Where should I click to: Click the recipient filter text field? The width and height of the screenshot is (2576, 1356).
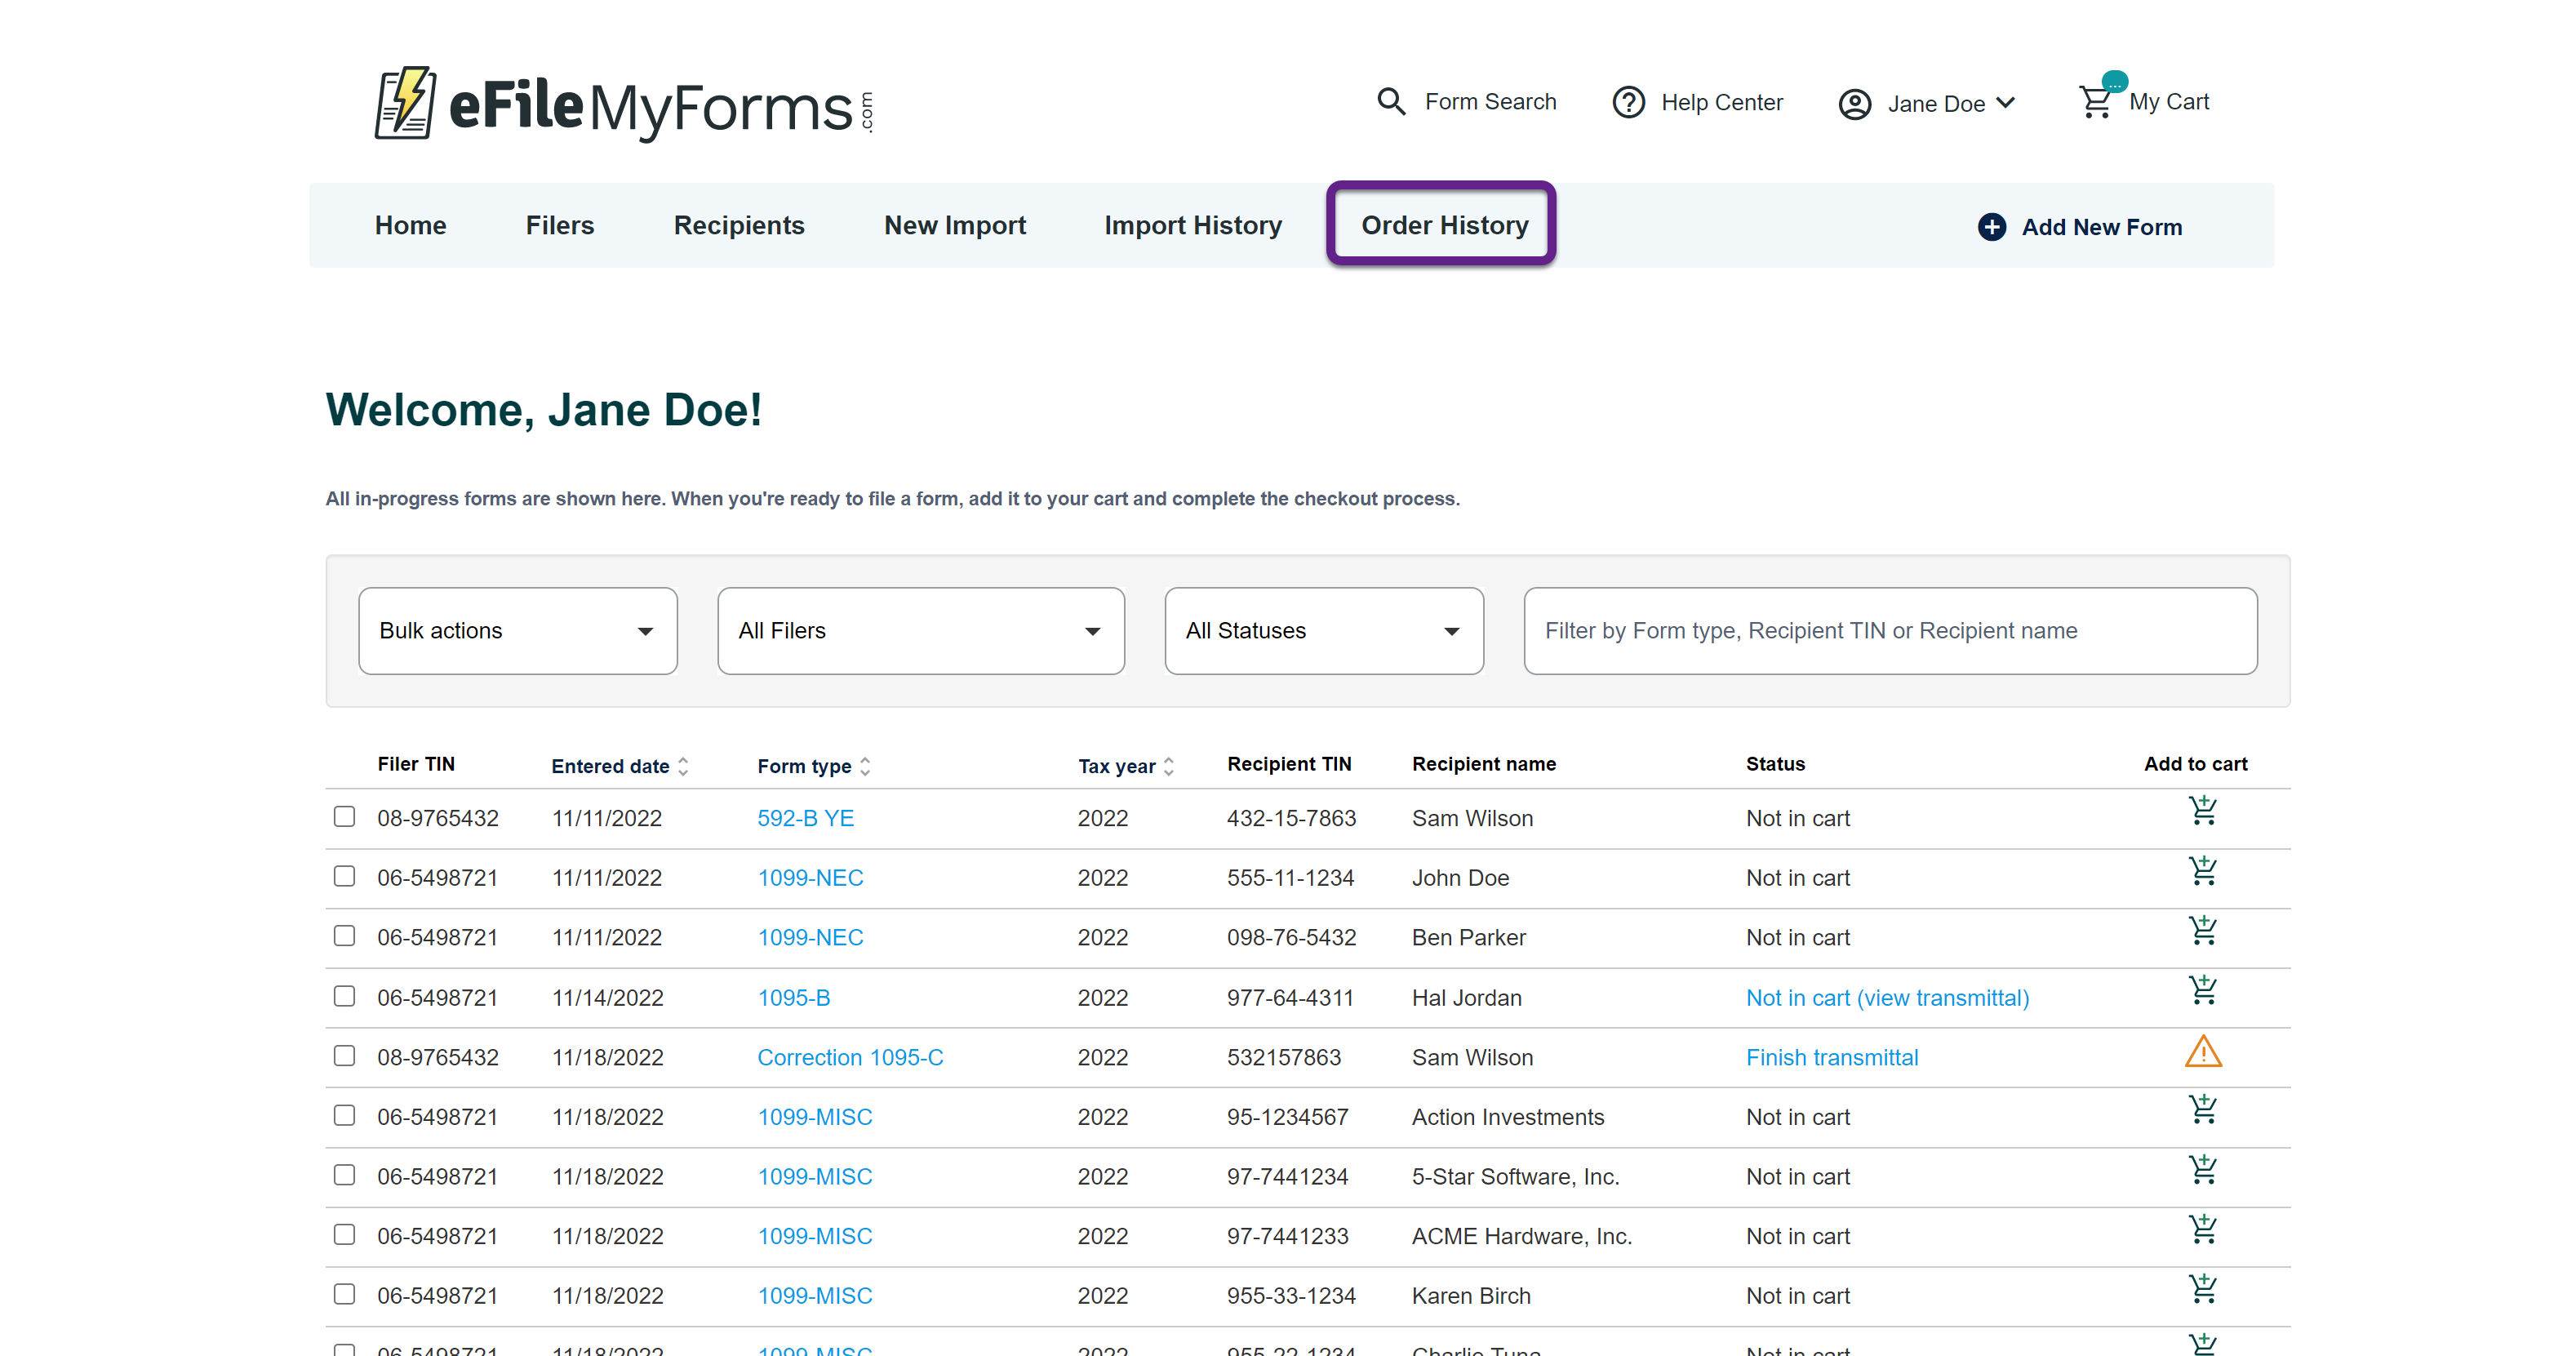click(x=1889, y=631)
